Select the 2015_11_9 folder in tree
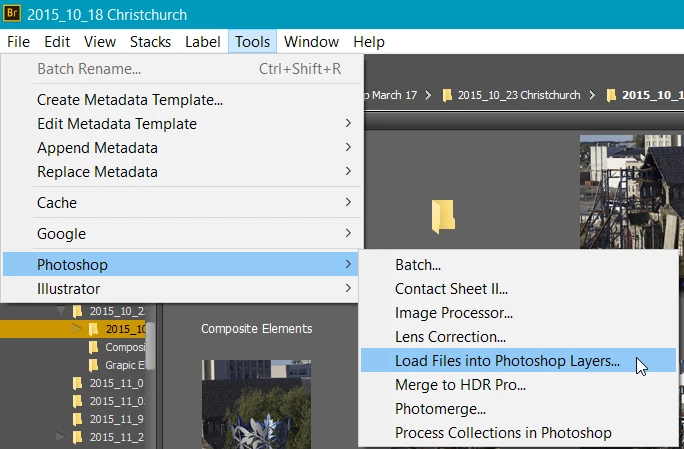This screenshot has width=684, height=449. [109, 419]
